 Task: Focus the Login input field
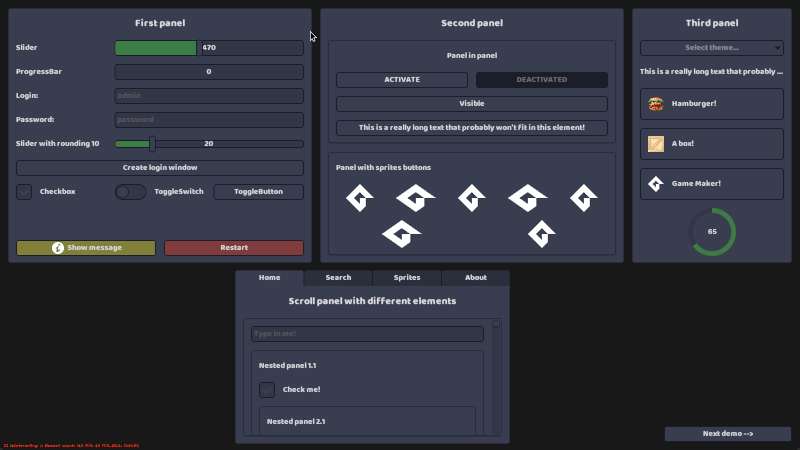[209, 96]
